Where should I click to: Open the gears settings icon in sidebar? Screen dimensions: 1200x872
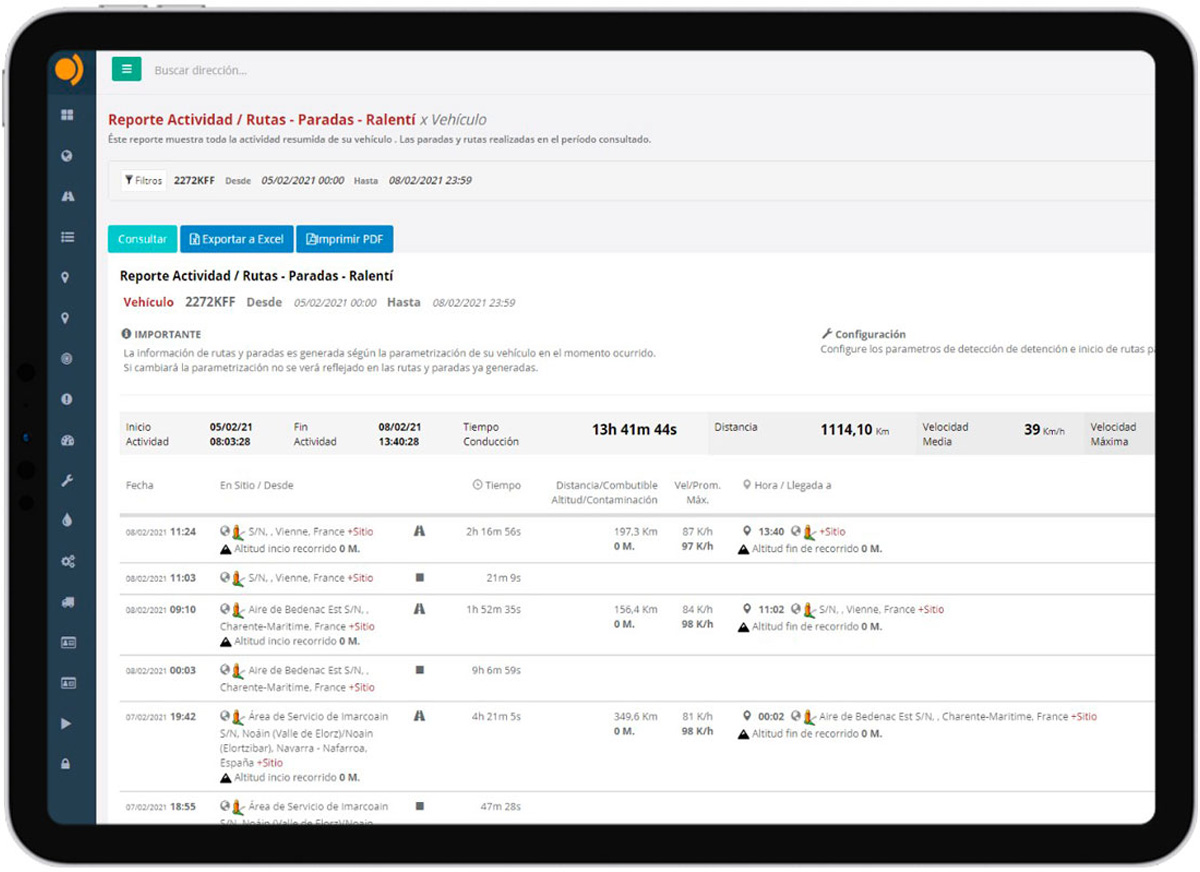(67, 562)
